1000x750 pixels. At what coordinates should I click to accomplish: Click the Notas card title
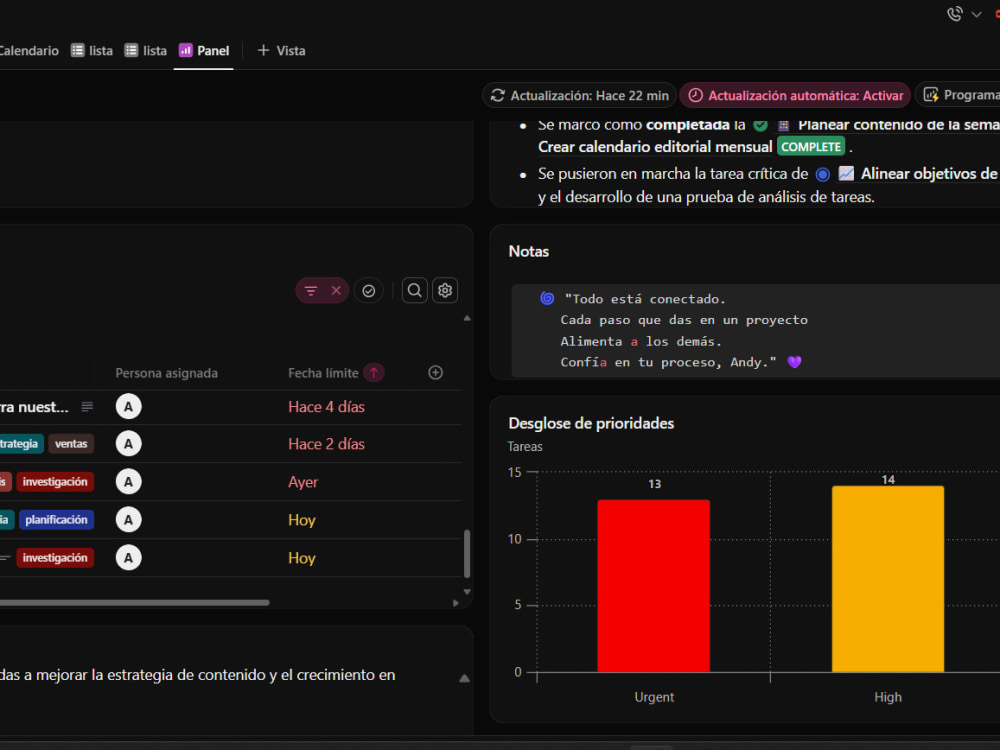coord(529,251)
